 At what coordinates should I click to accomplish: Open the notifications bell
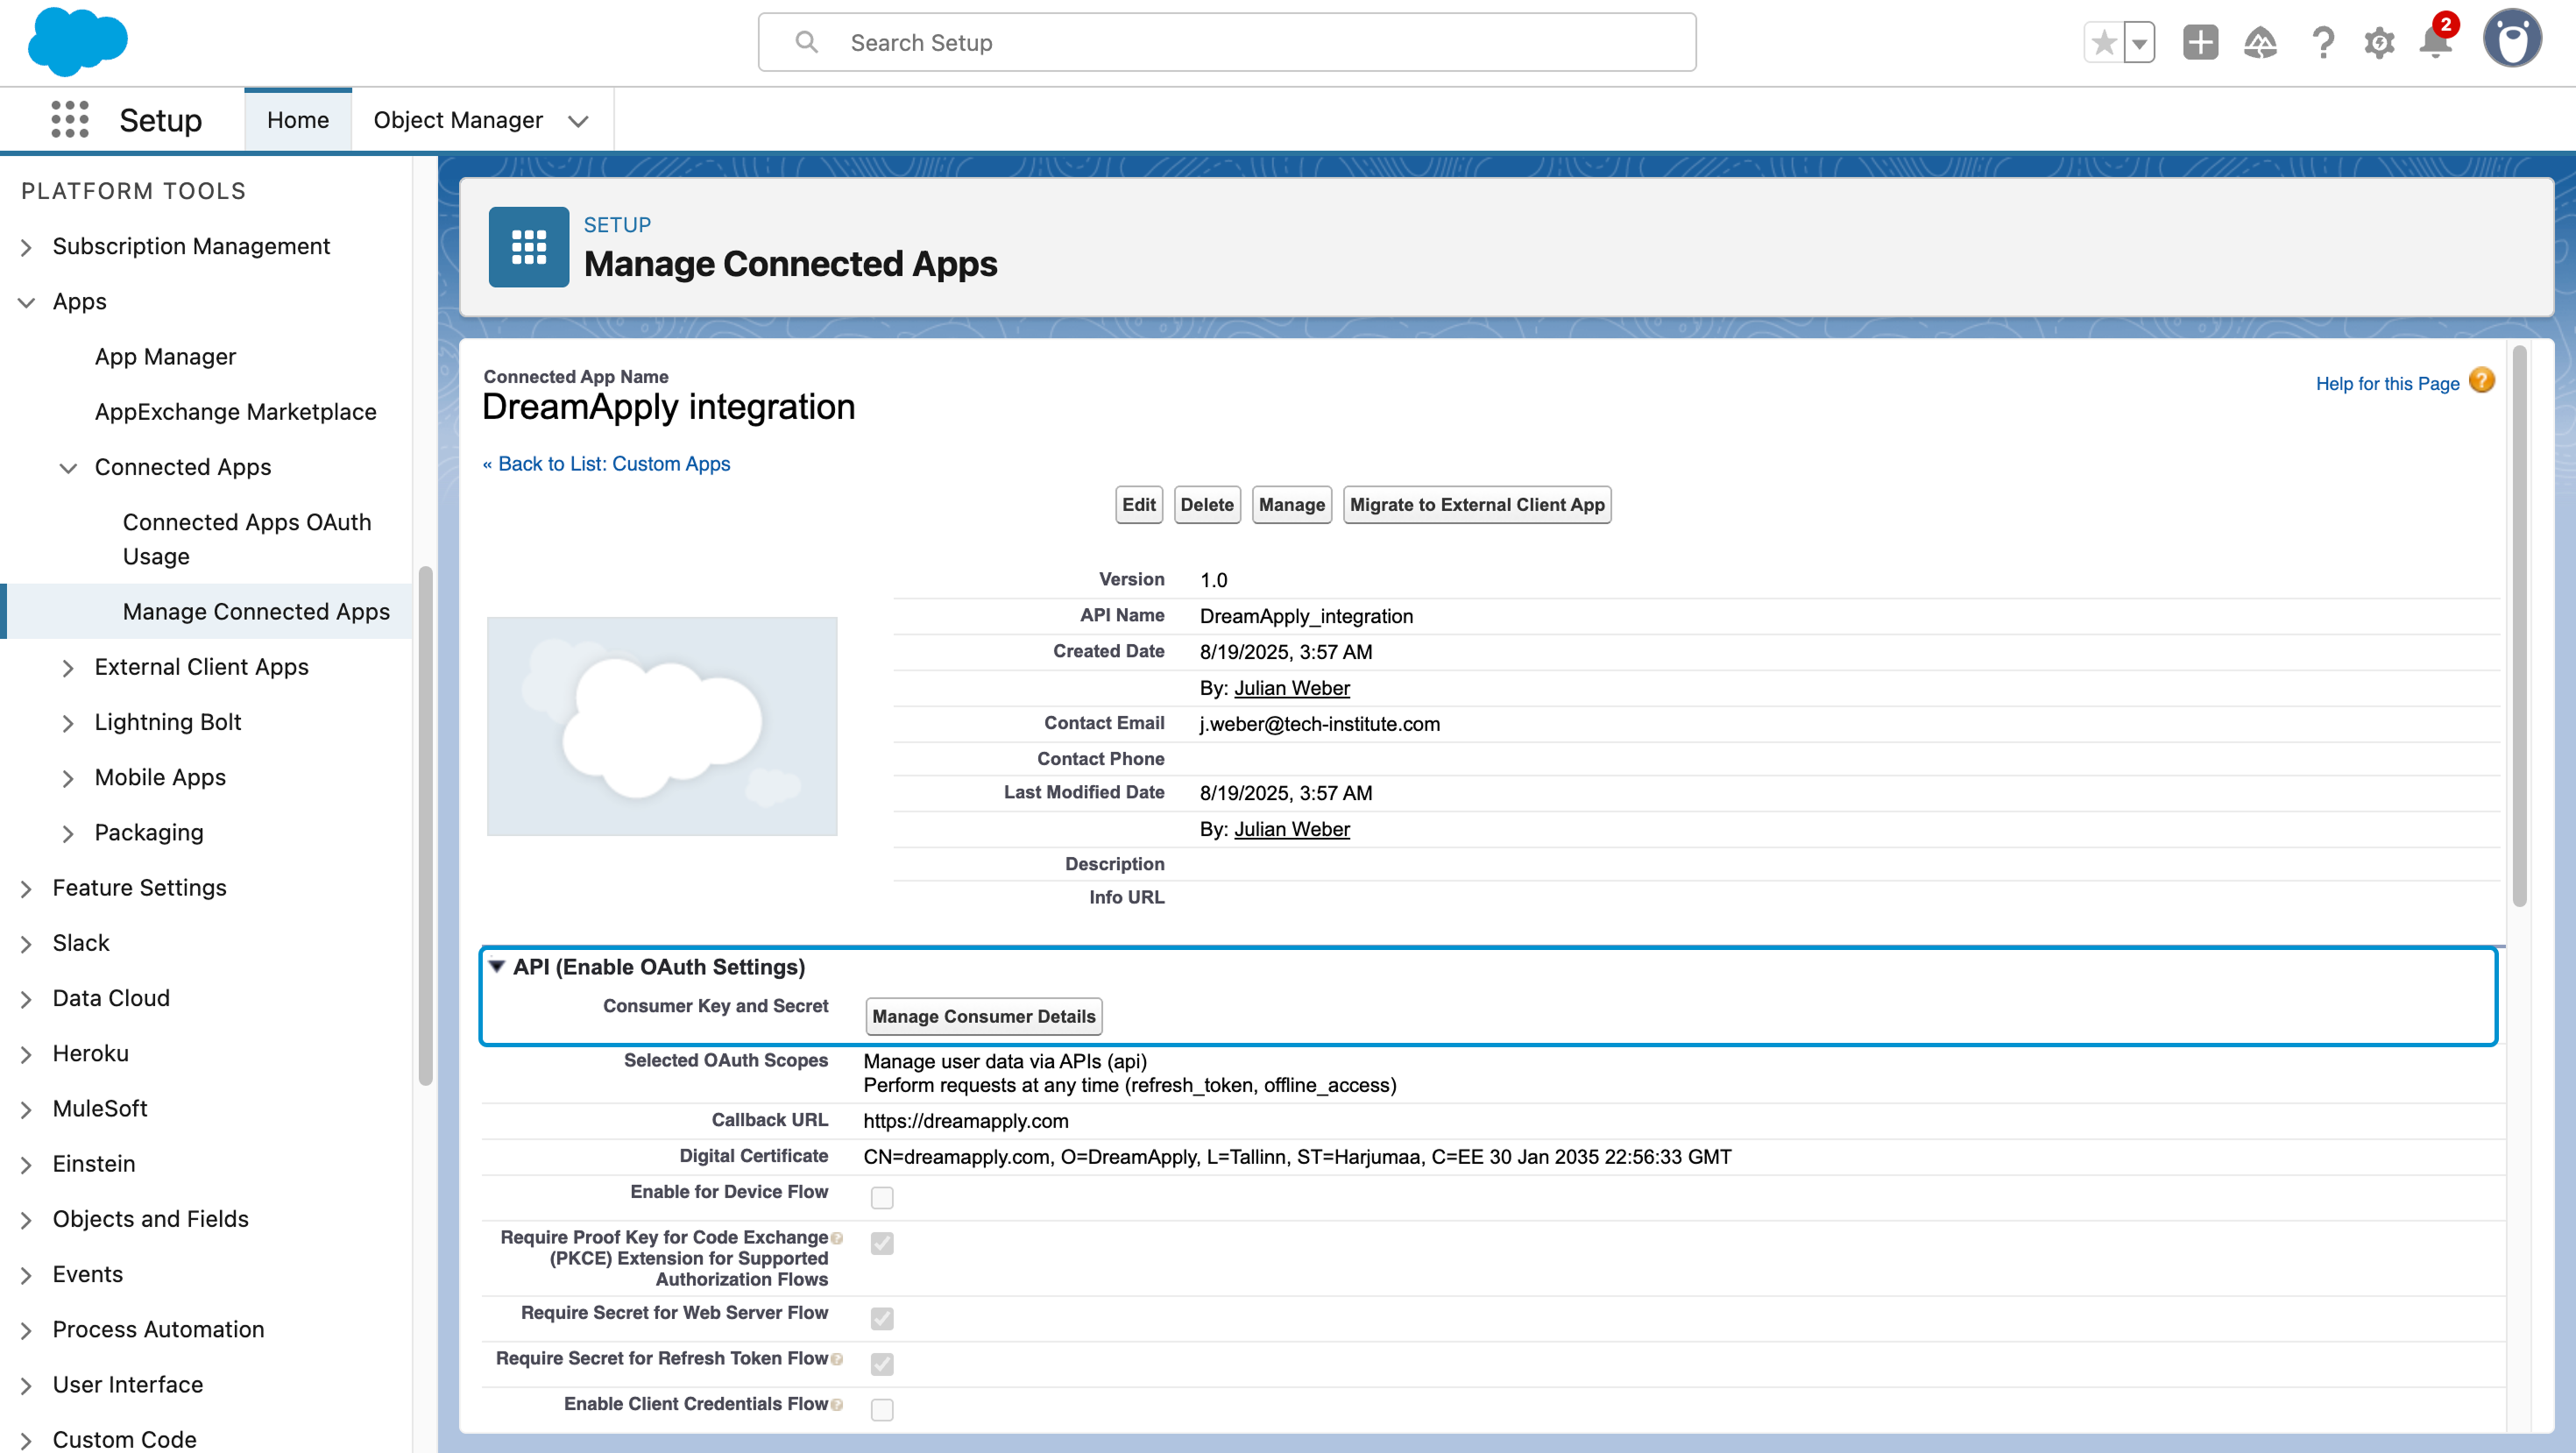click(x=2436, y=40)
